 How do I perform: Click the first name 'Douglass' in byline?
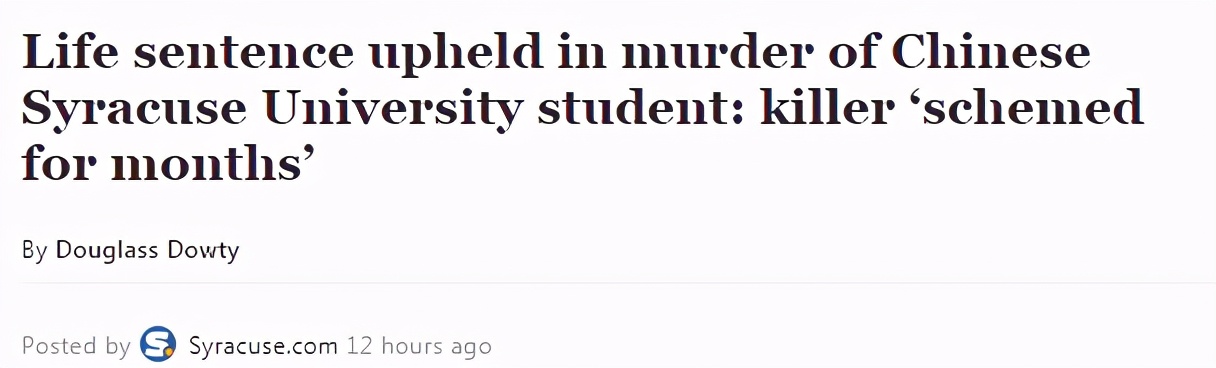click(x=106, y=251)
